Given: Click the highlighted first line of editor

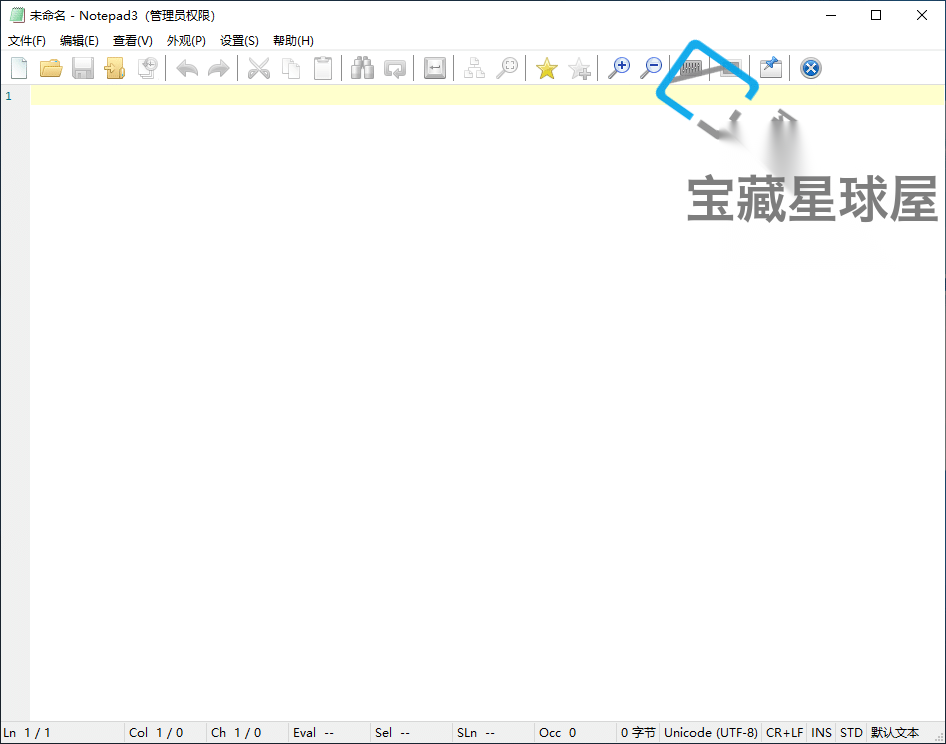Looking at the screenshot, I should point(487,95).
